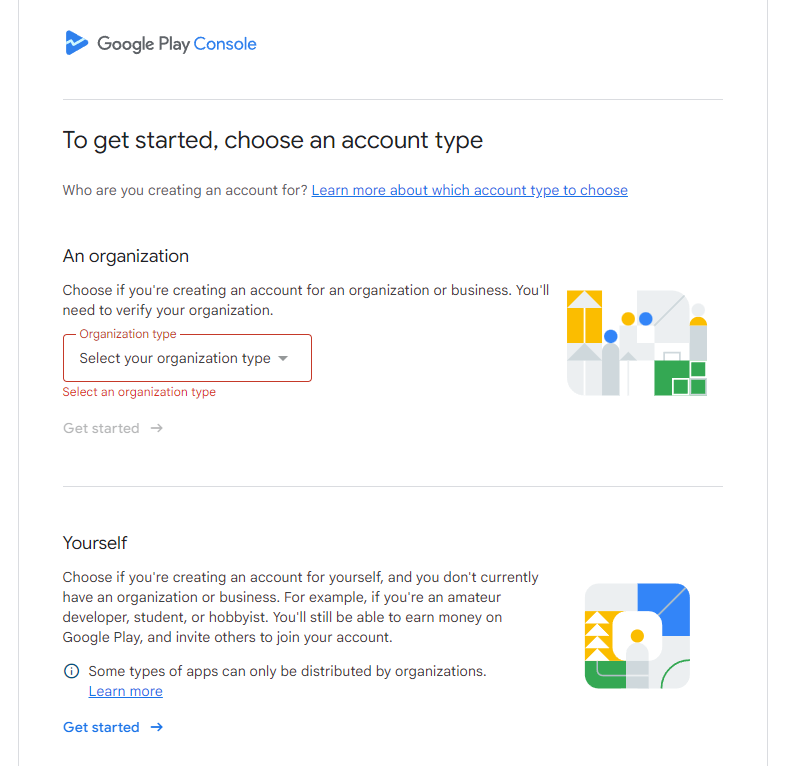
Task: Click the 'Who are you creating an account for?' text
Action: [x=185, y=190]
